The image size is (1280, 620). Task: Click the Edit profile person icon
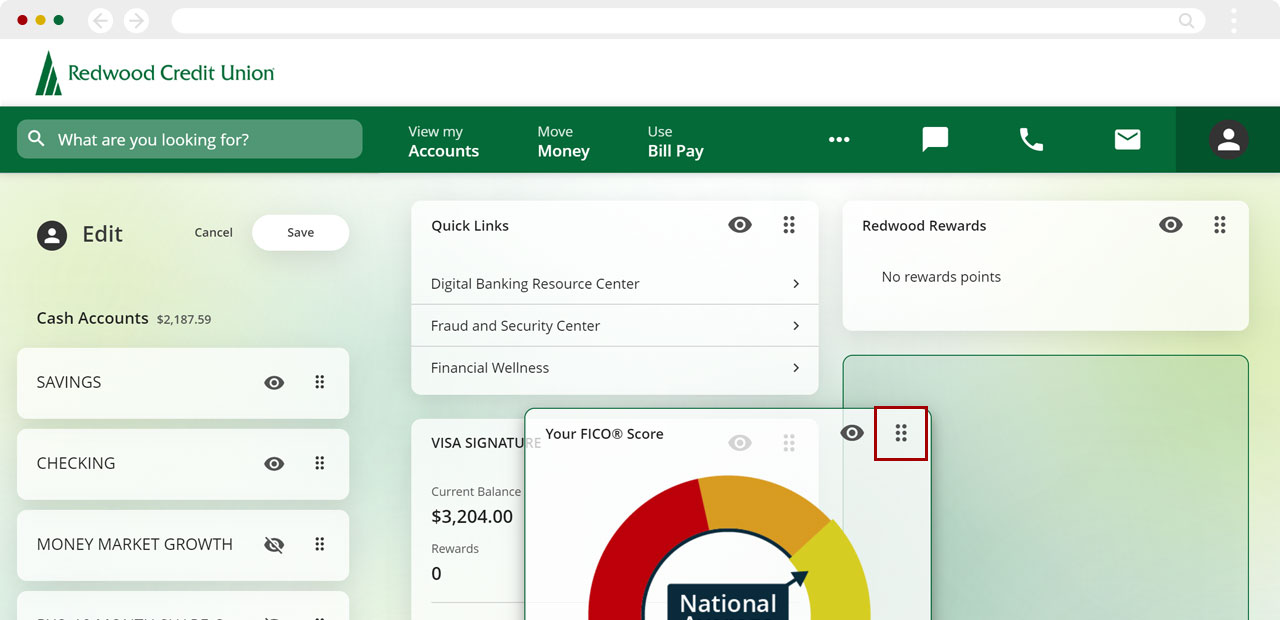pyautogui.click(x=52, y=235)
